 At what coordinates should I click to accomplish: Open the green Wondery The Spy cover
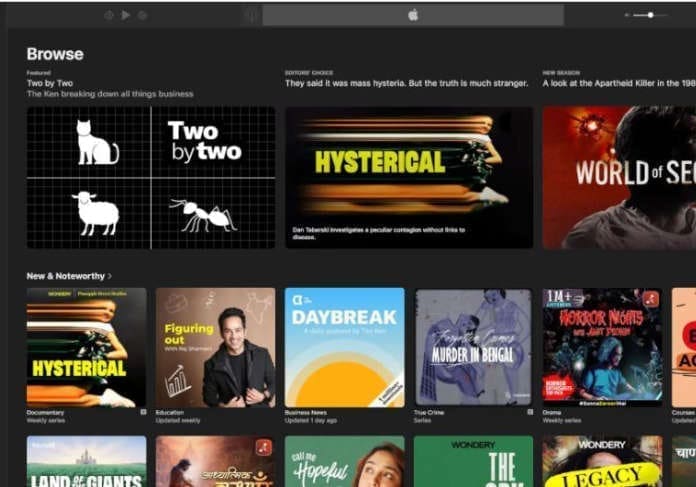473,461
